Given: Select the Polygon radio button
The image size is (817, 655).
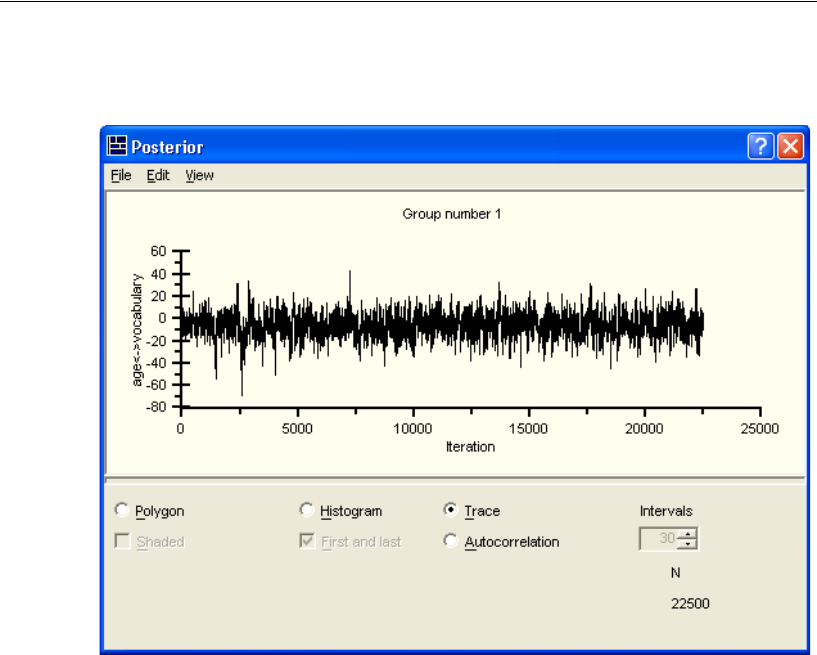Looking at the screenshot, I should [x=122, y=510].
